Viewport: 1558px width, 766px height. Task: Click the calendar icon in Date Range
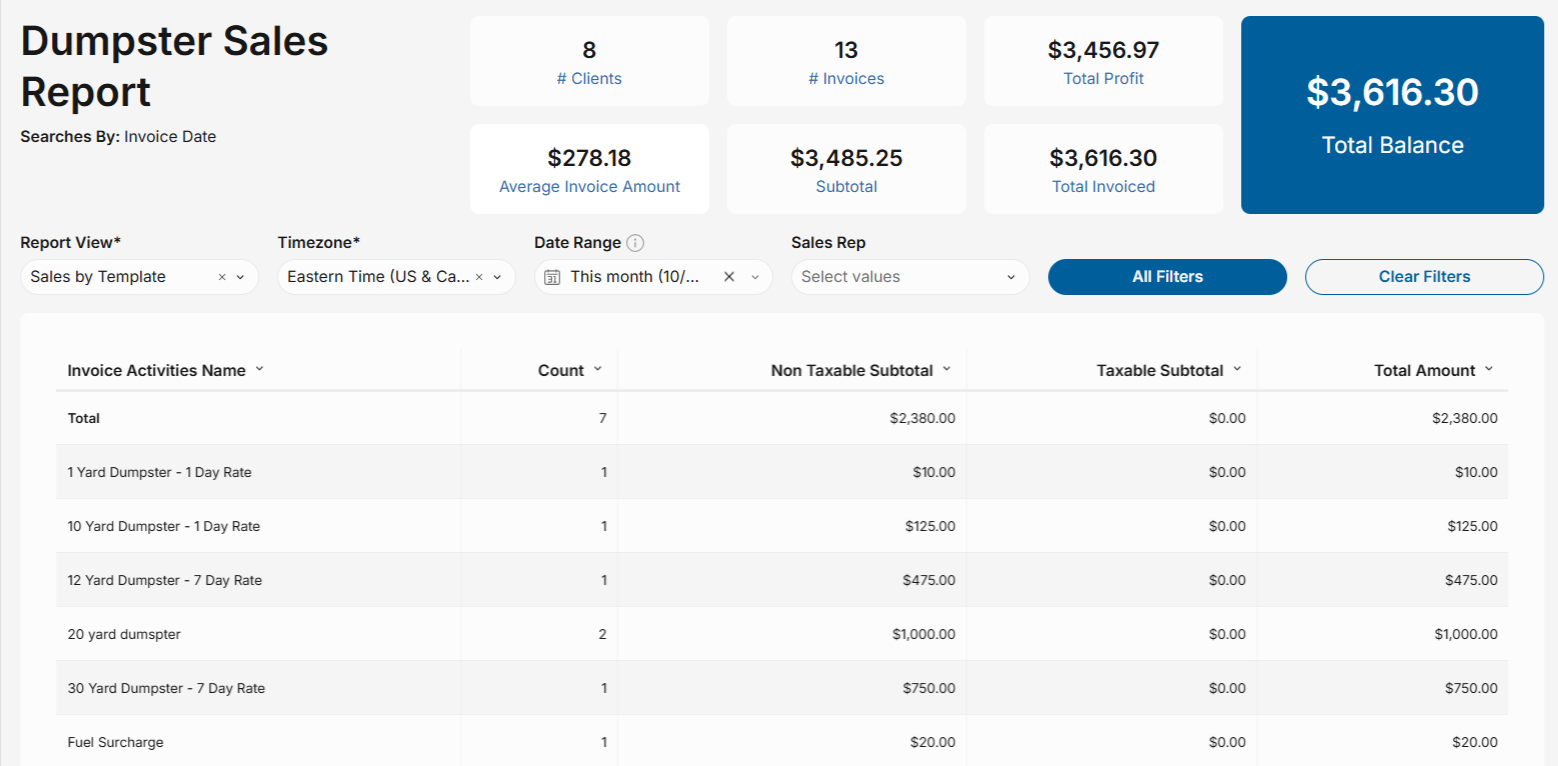coord(552,277)
